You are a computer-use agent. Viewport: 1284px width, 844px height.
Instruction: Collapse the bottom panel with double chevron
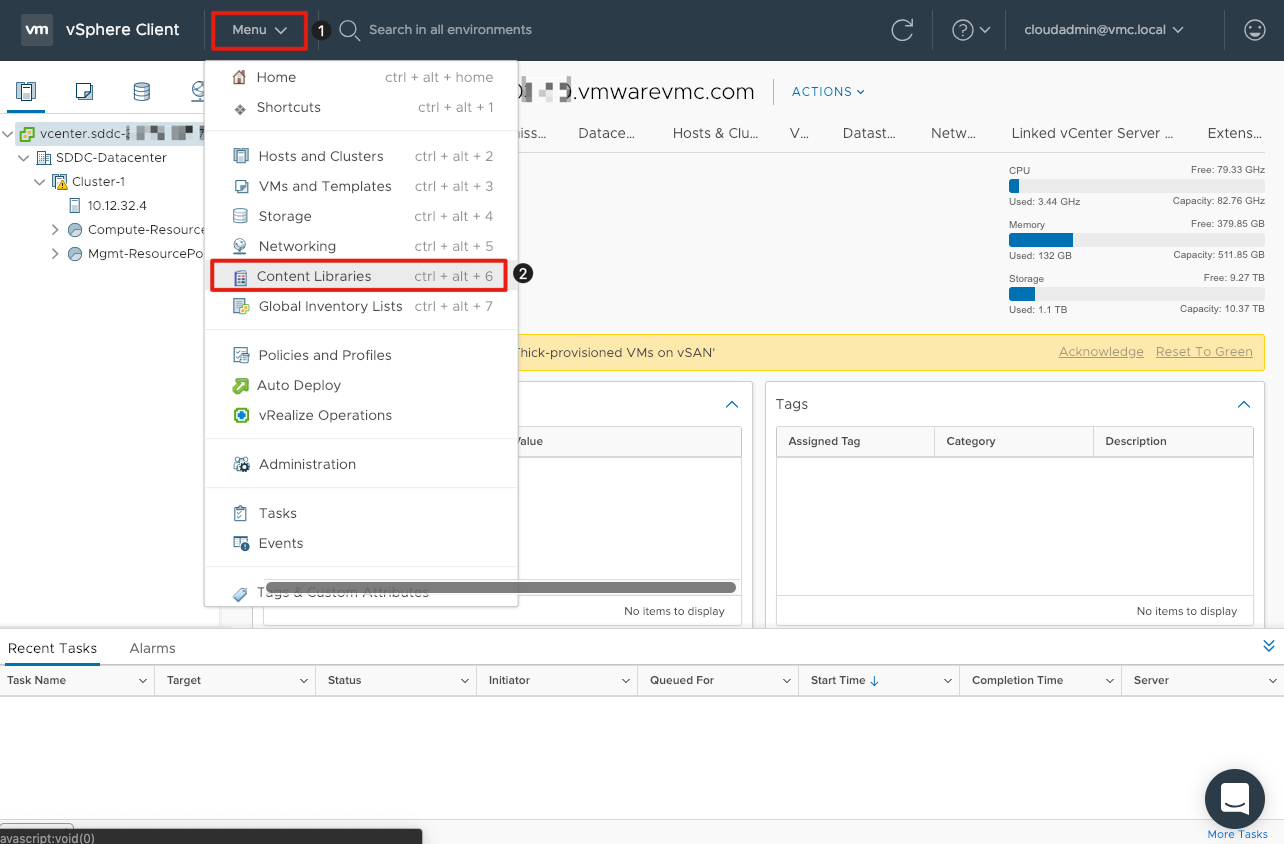[x=1269, y=646]
